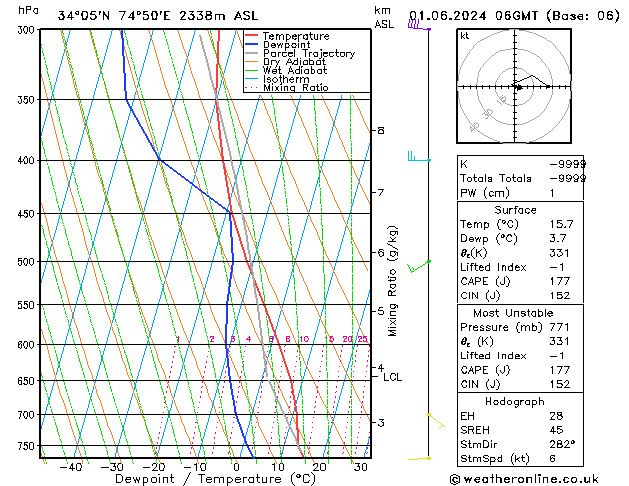The width and height of the screenshot is (629, 486).
Task: Click the 300 hPa pressure label
Action: point(28,30)
